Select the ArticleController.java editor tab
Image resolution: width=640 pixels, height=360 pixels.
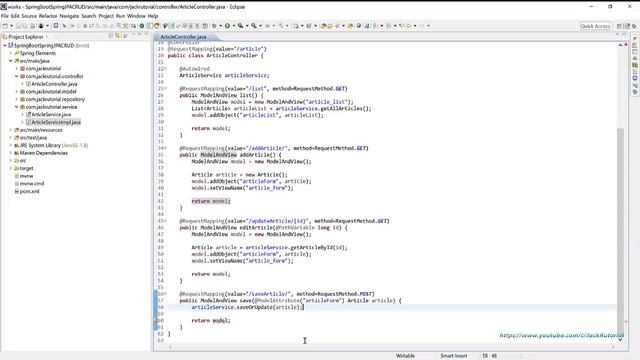(x=183, y=37)
